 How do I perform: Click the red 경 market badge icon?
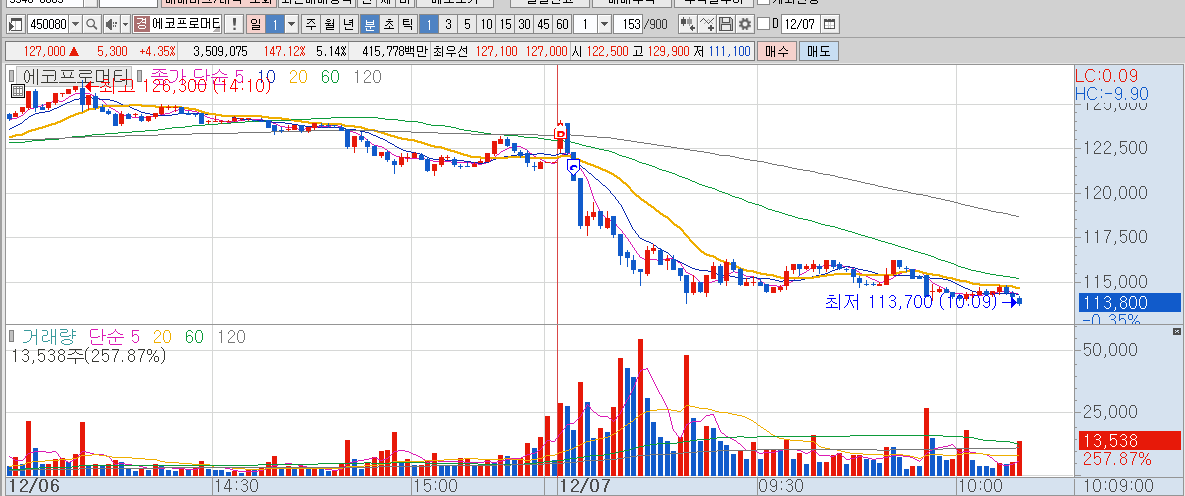click(141, 24)
